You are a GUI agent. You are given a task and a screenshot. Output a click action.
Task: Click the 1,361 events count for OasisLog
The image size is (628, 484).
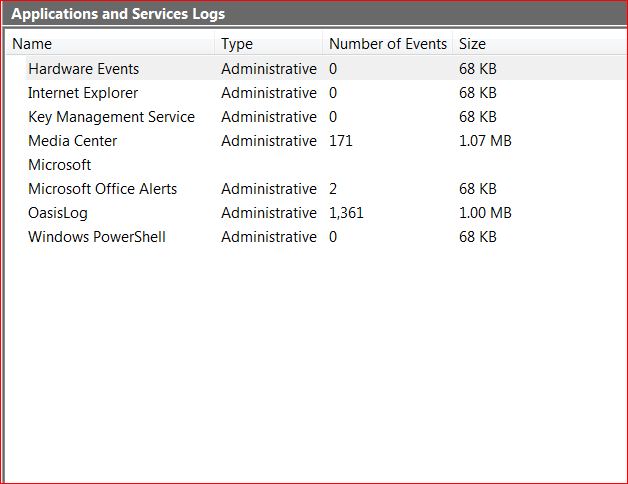(x=346, y=213)
